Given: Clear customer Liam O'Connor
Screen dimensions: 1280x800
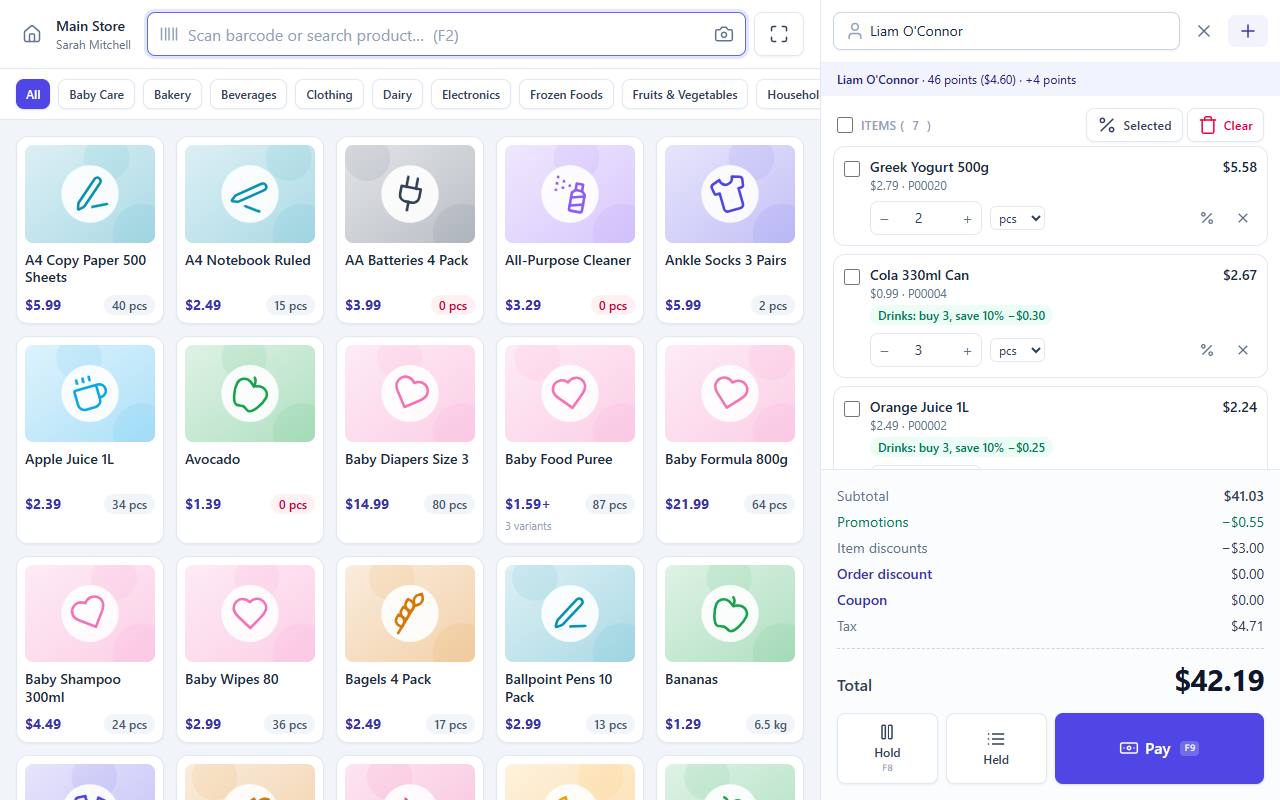Looking at the screenshot, I should coord(1204,31).
